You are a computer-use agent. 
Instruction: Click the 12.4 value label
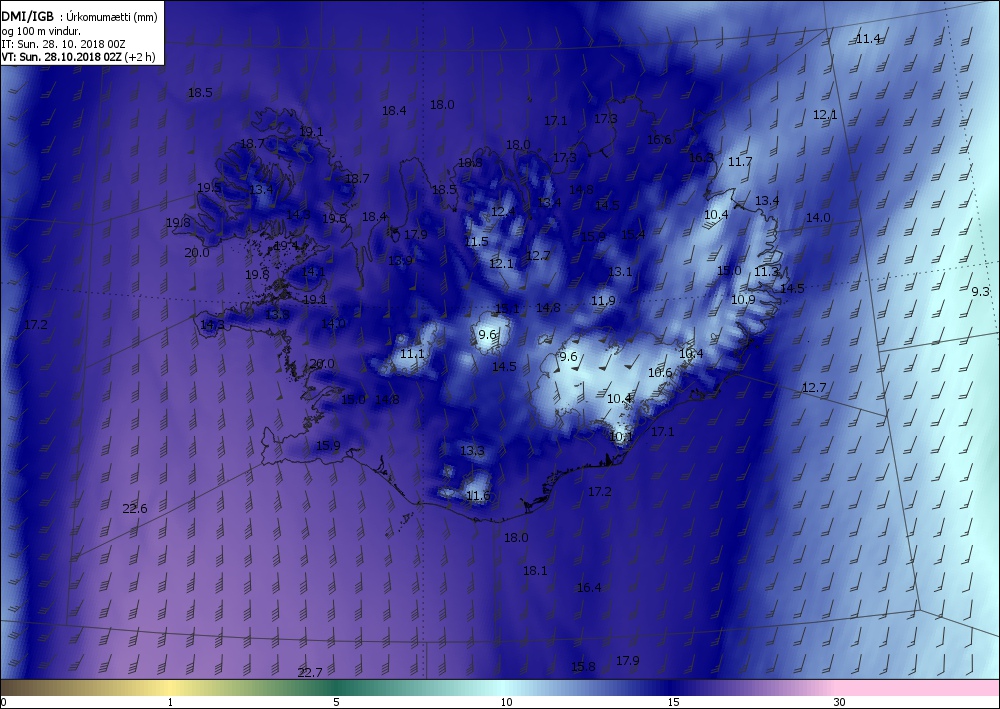point(503,212)
